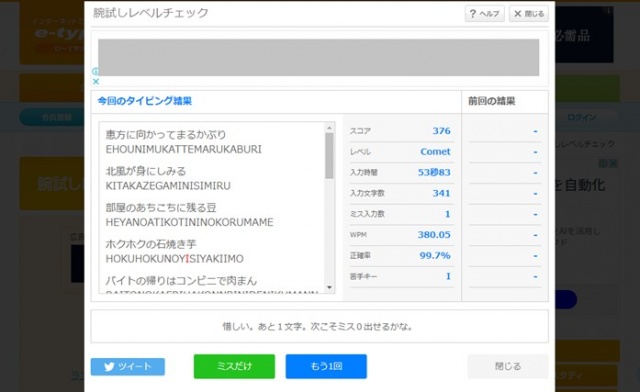640x392 pixels.
Task: Click the bottom gray 閉じる button
Action: (508, 366)
